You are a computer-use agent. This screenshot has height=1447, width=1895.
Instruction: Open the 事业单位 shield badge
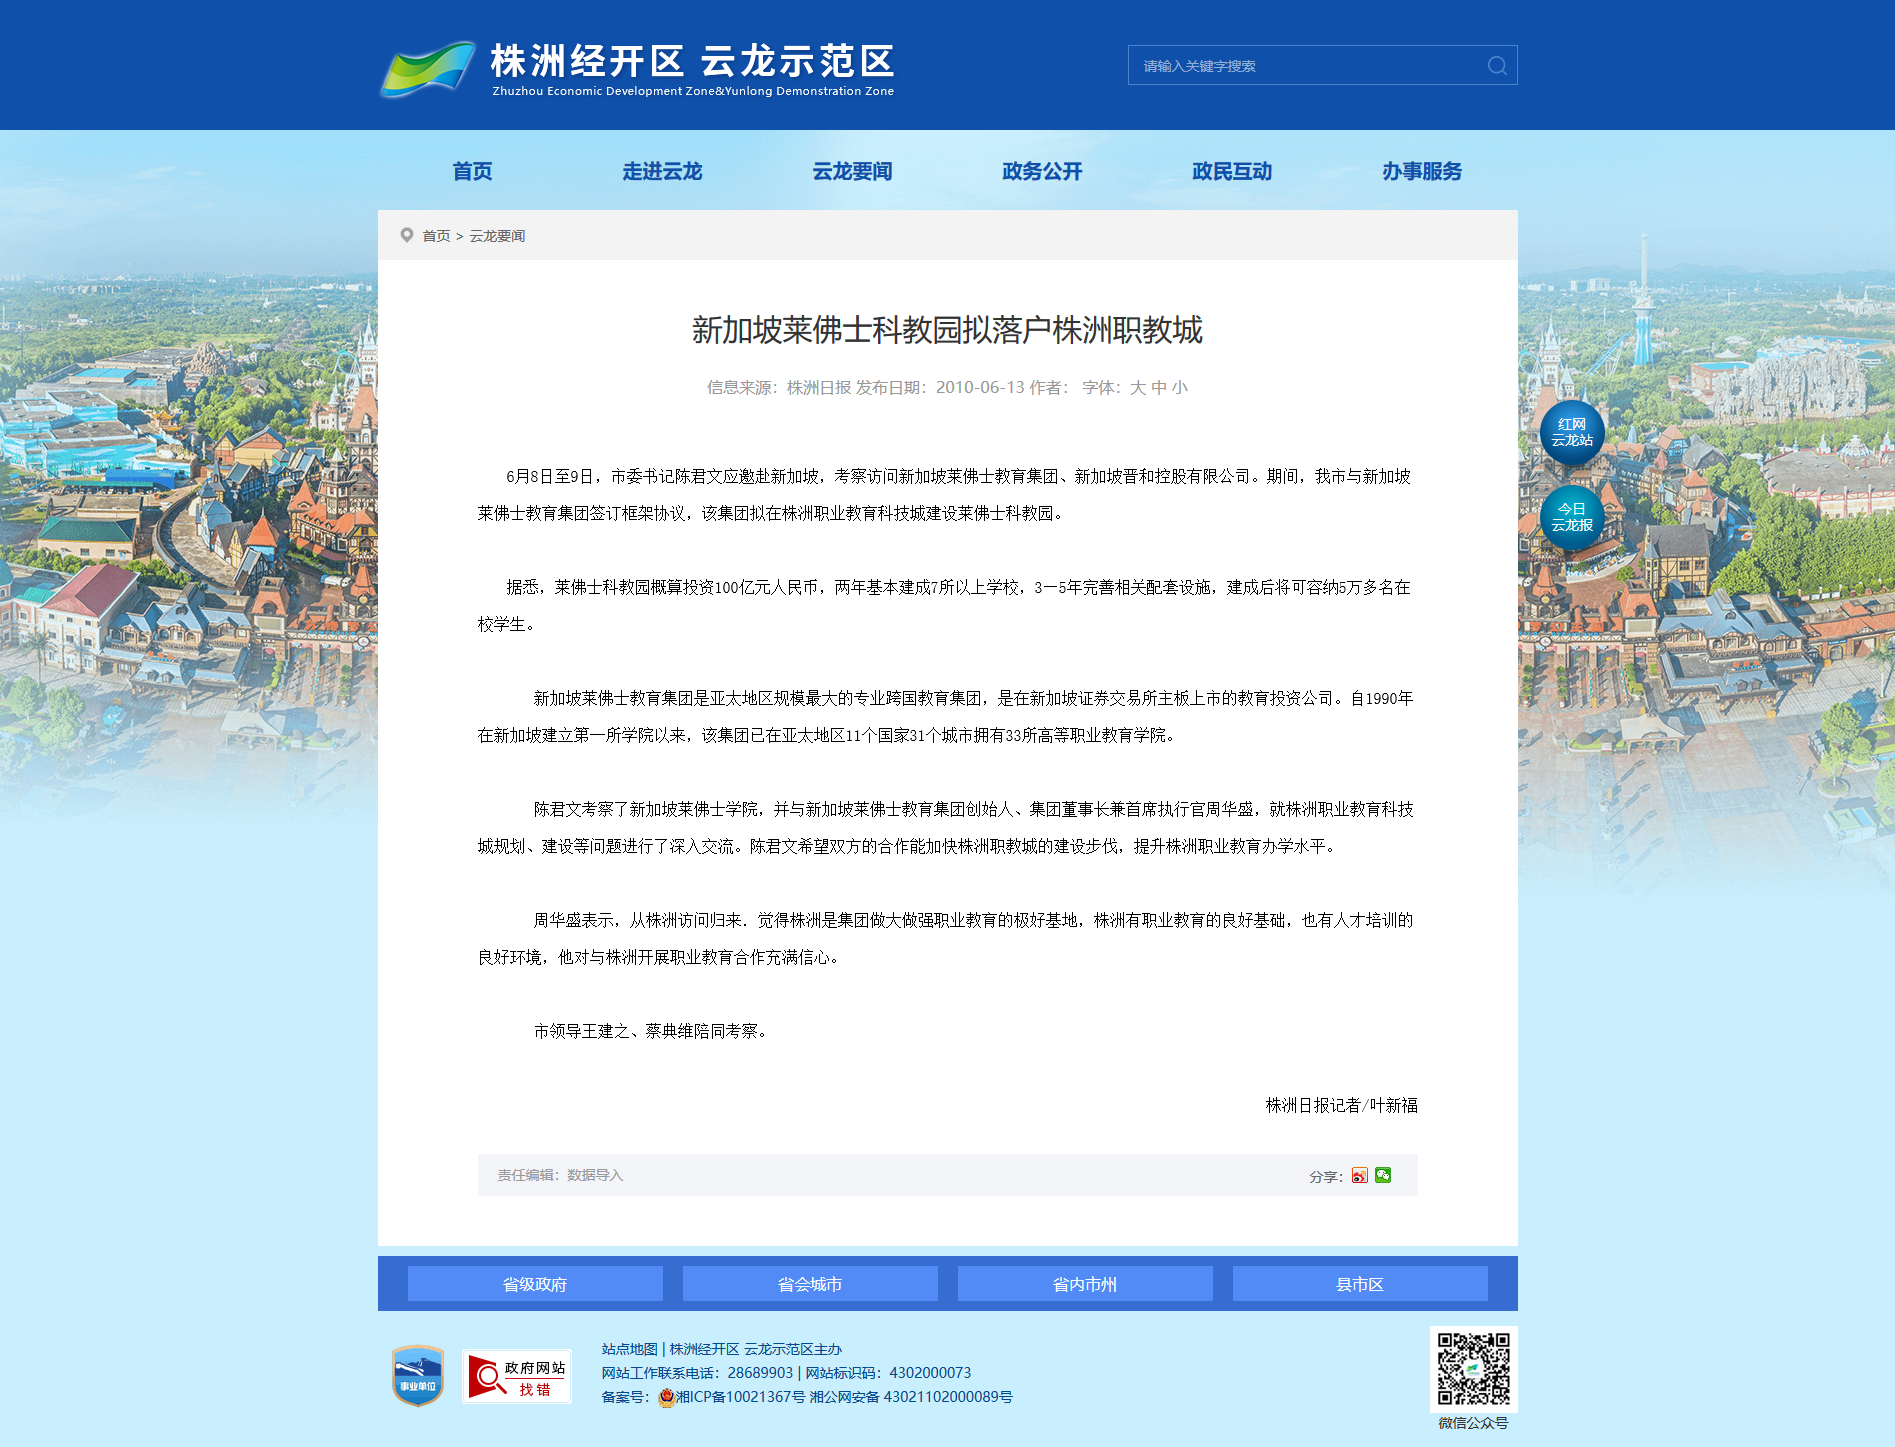tap(418, 1376)
